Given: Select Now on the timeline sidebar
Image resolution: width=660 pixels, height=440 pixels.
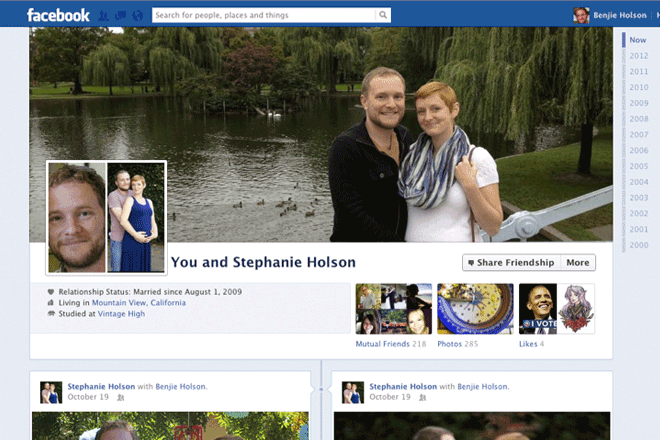Looking at the screenshot, I should pyautogui.click(x=637, y=40).
